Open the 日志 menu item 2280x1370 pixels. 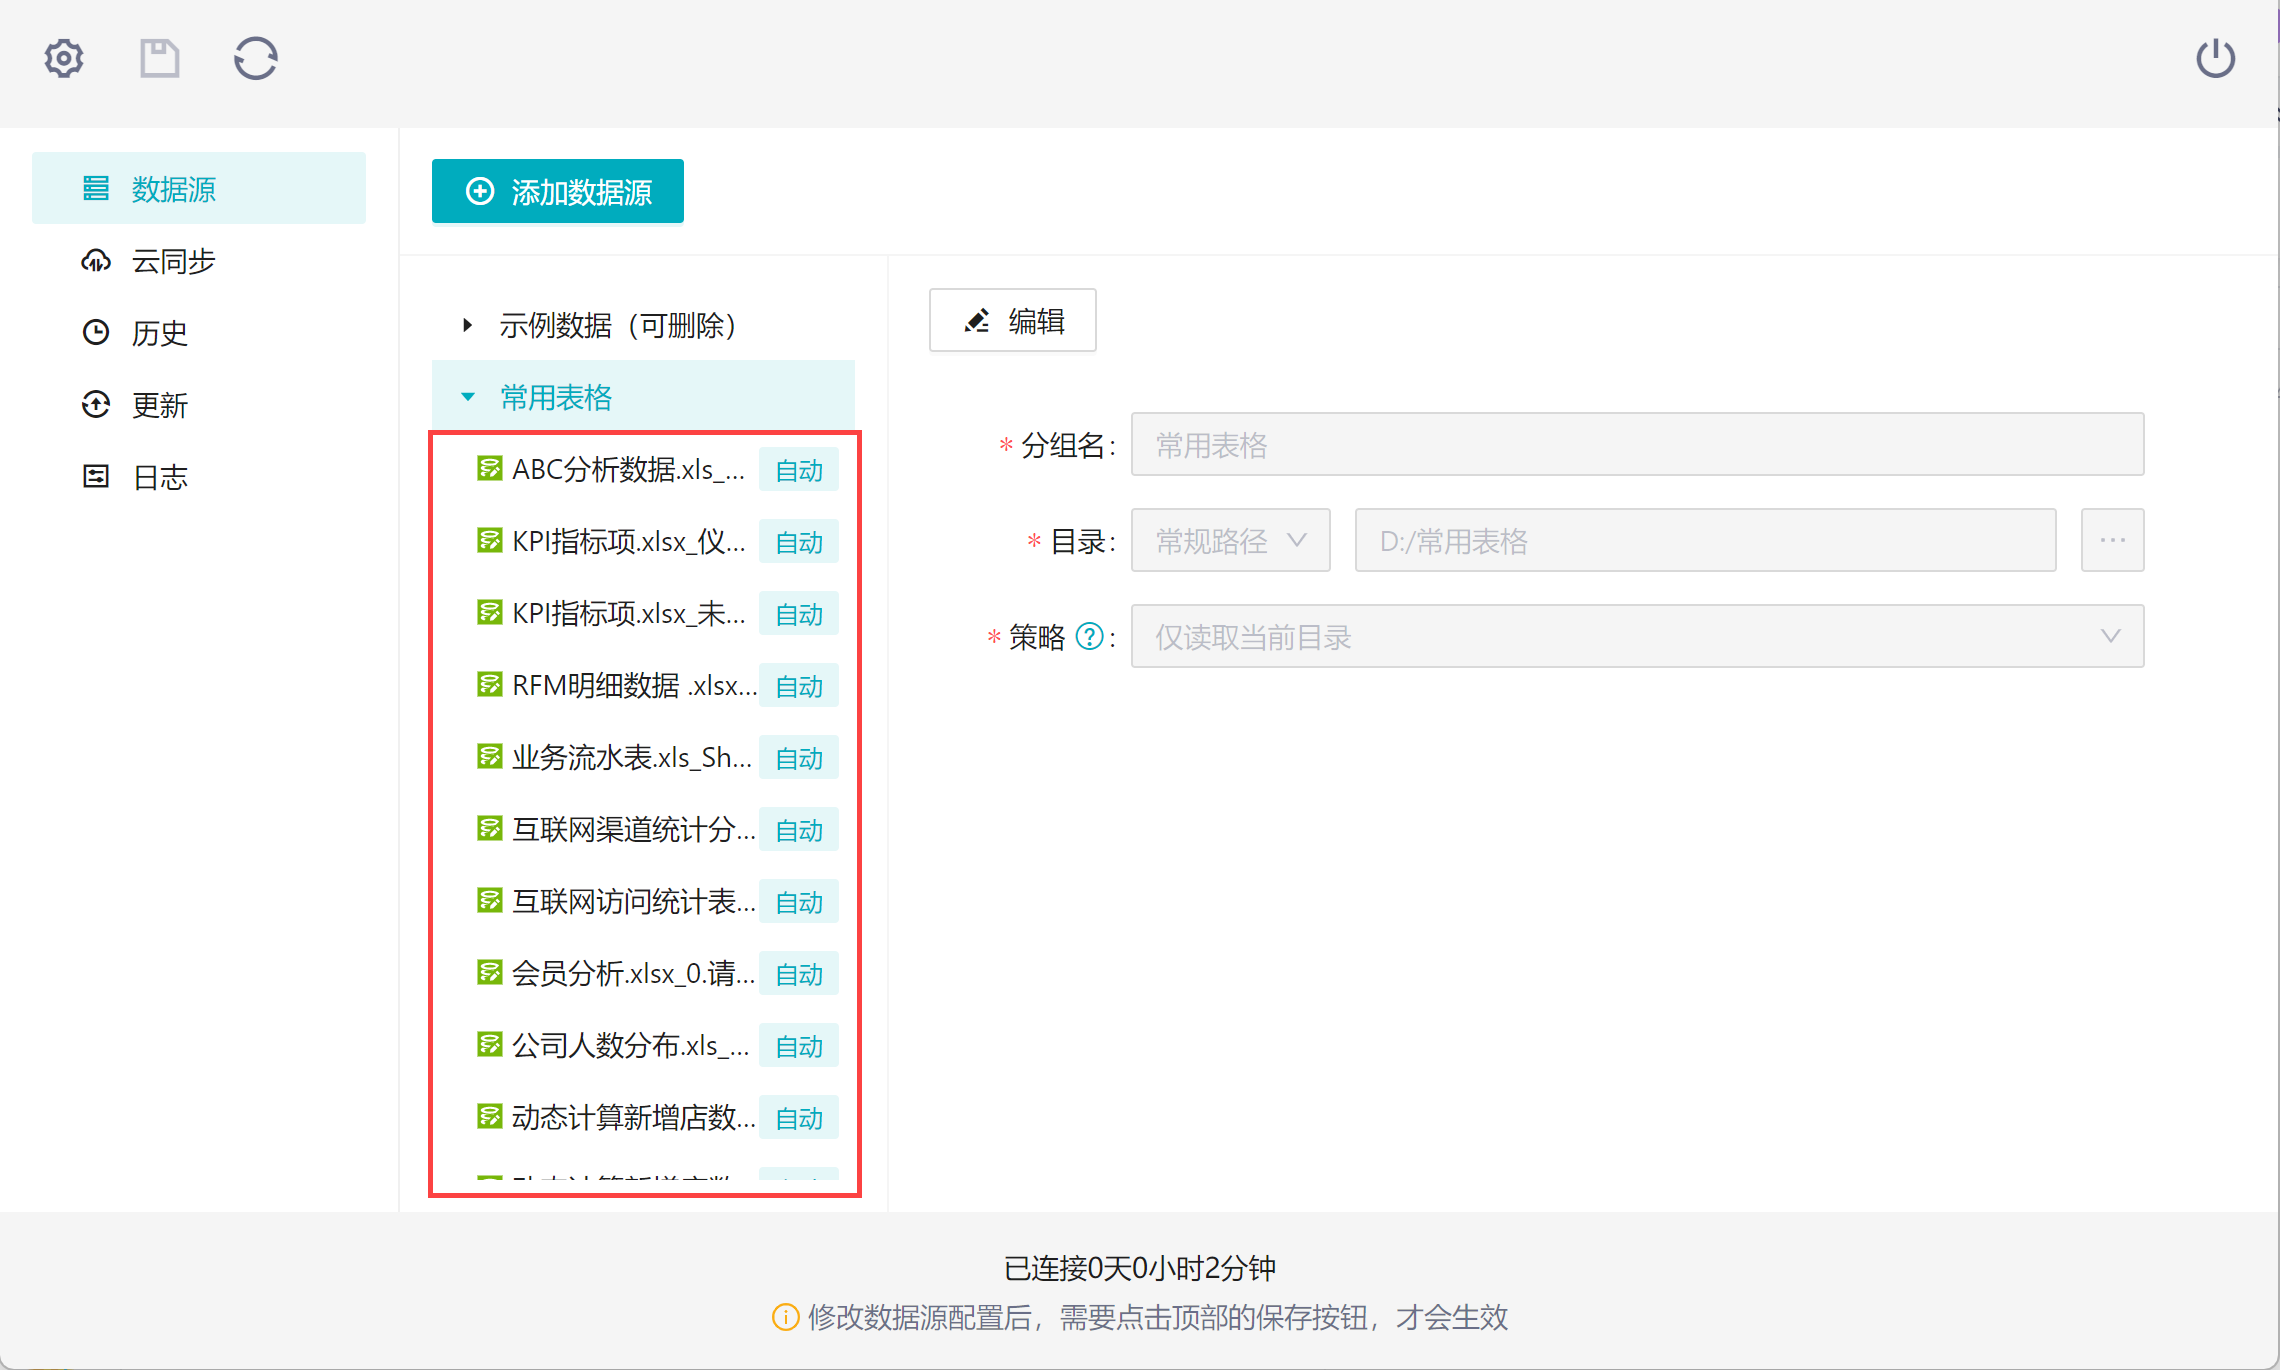[x=160, y=477]
